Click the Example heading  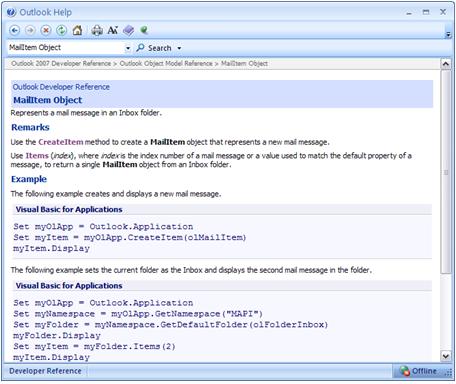(29, 179)
